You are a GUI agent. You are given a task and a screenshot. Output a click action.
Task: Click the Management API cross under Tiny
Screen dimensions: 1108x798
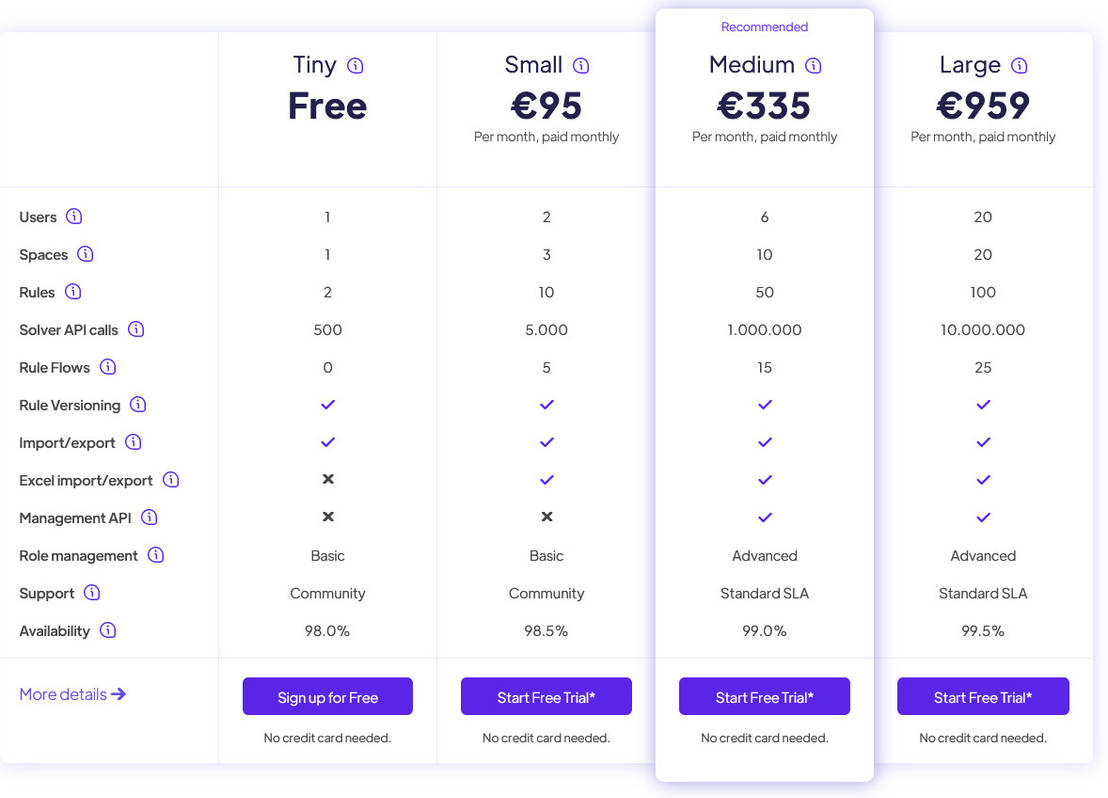327,517
